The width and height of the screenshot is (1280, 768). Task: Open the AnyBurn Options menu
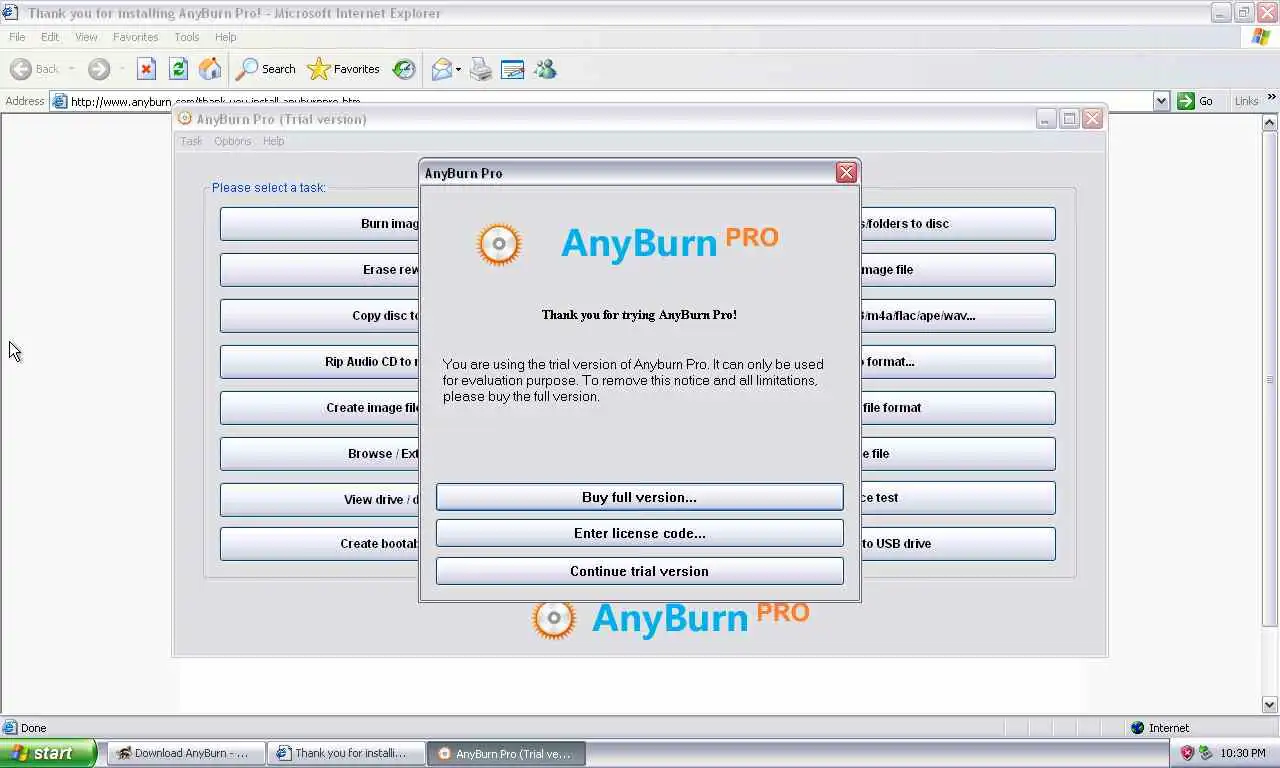(232, 141)
